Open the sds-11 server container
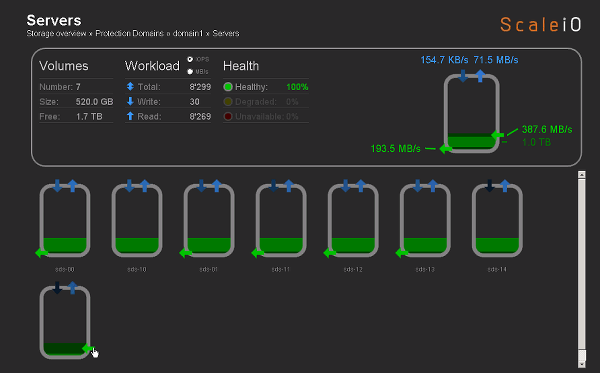Image resolution: width=600 pixels, height=373 pixels. (281, 220)
